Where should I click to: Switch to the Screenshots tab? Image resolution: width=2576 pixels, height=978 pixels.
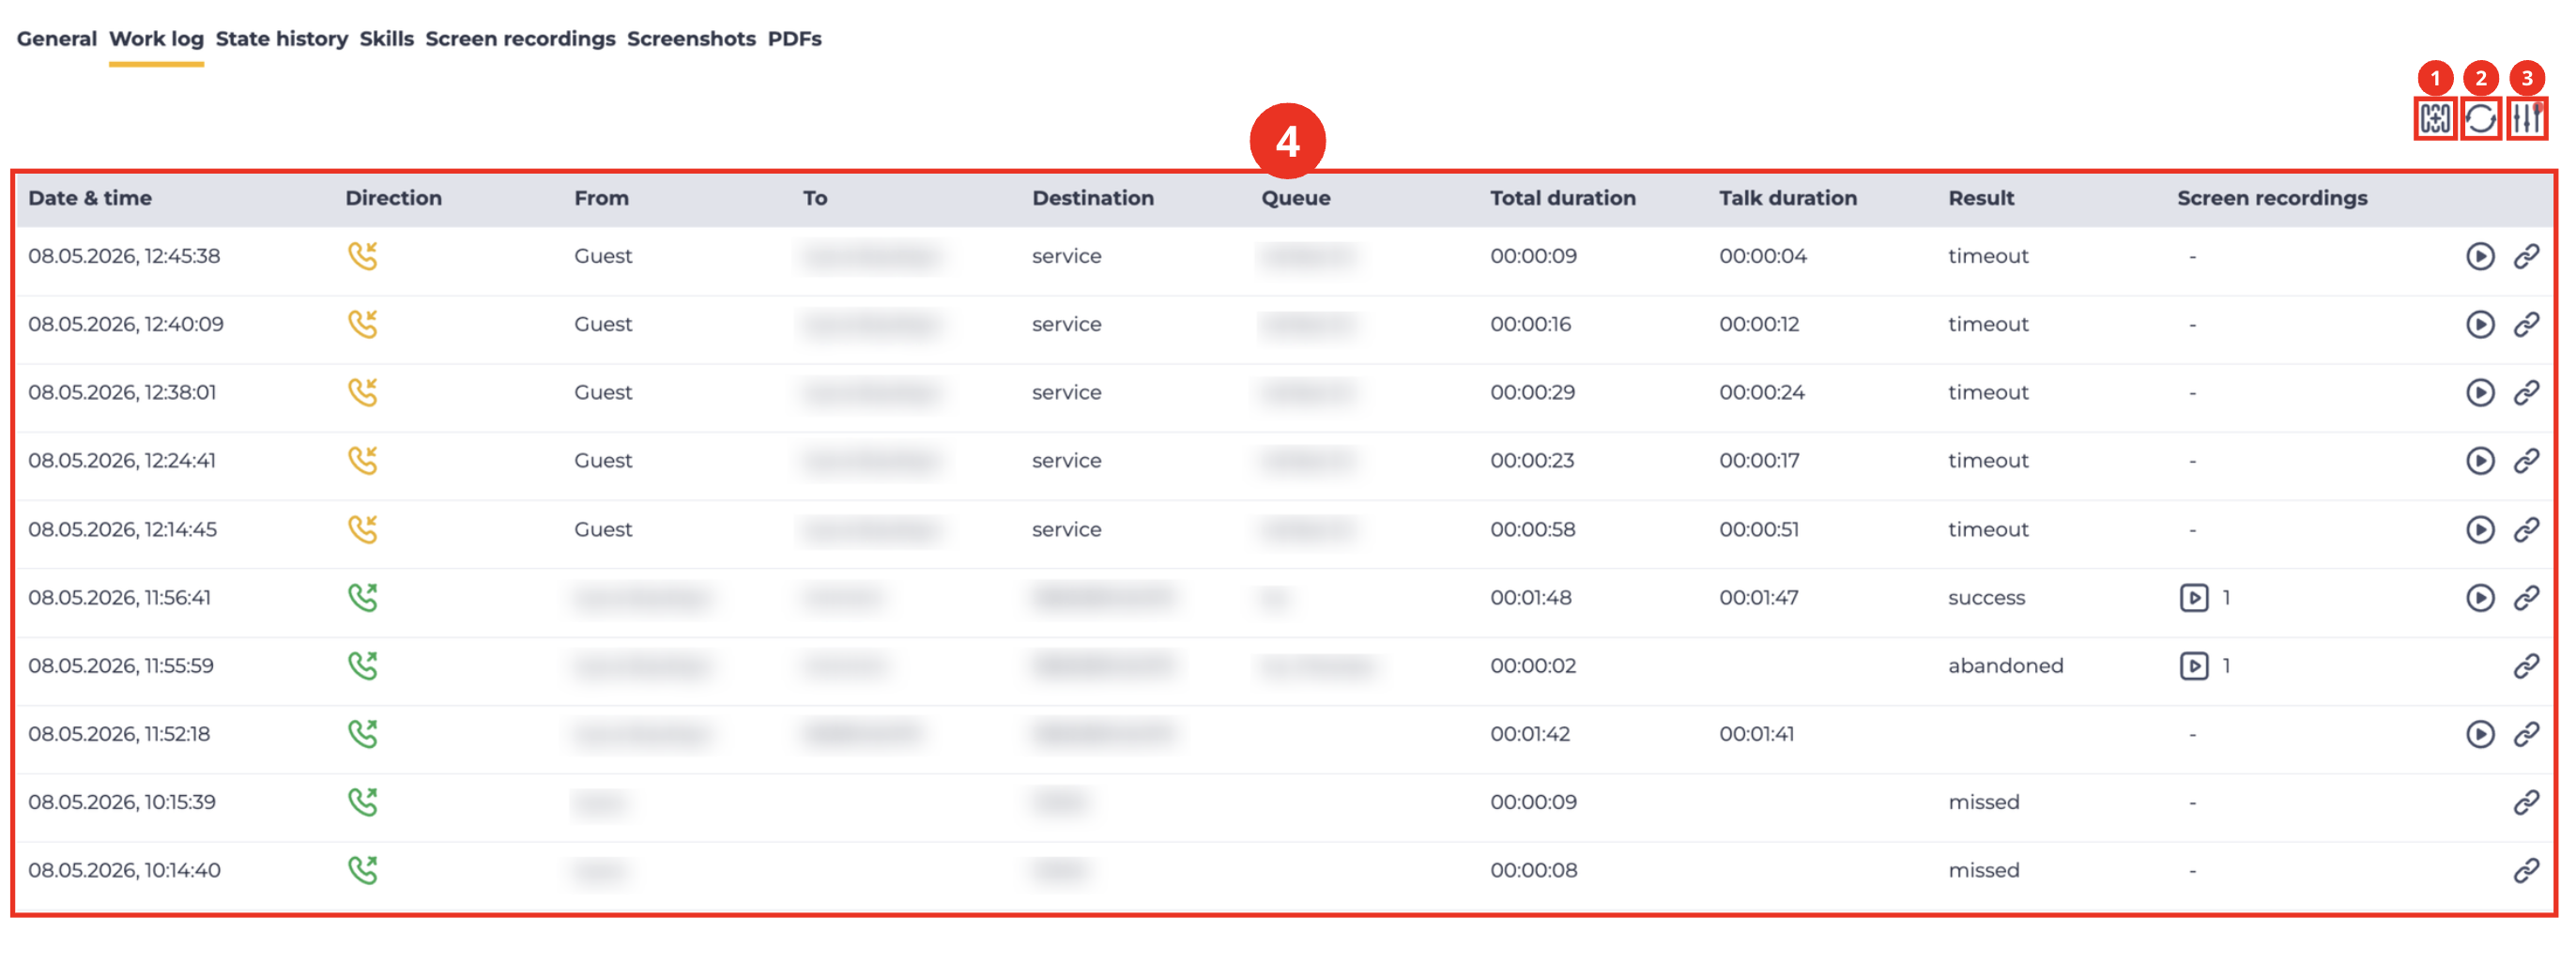(x=691, y=39)
